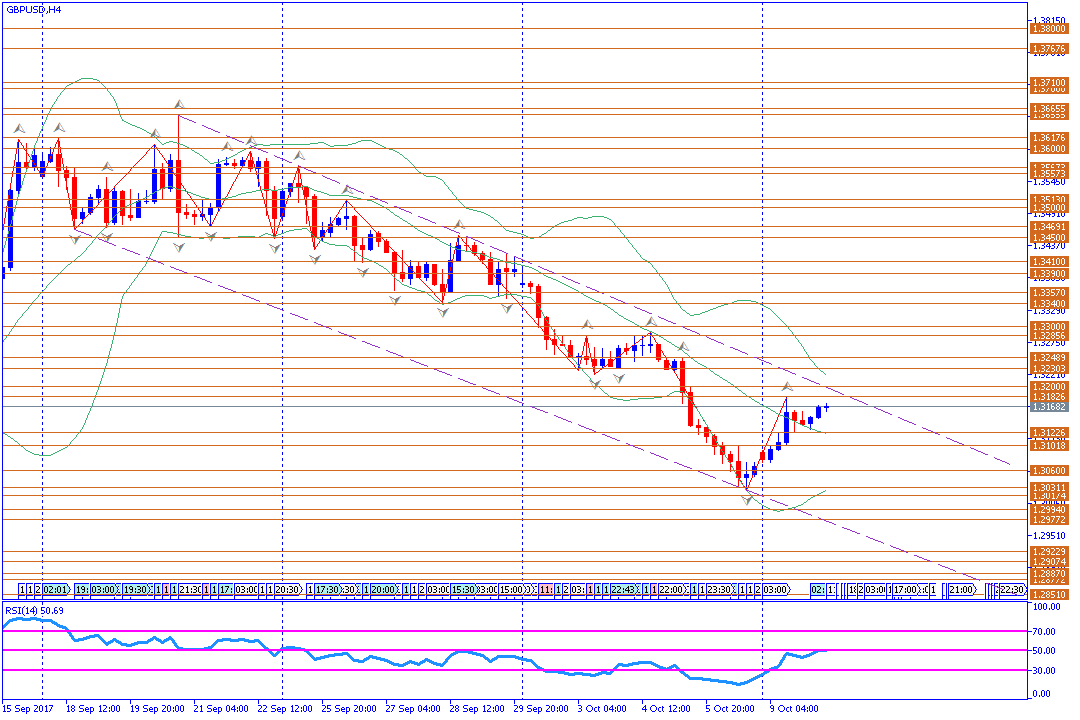Click the 1.29510 price scale value
This screenshot has height=720, width=1080.
(1049, 535)
